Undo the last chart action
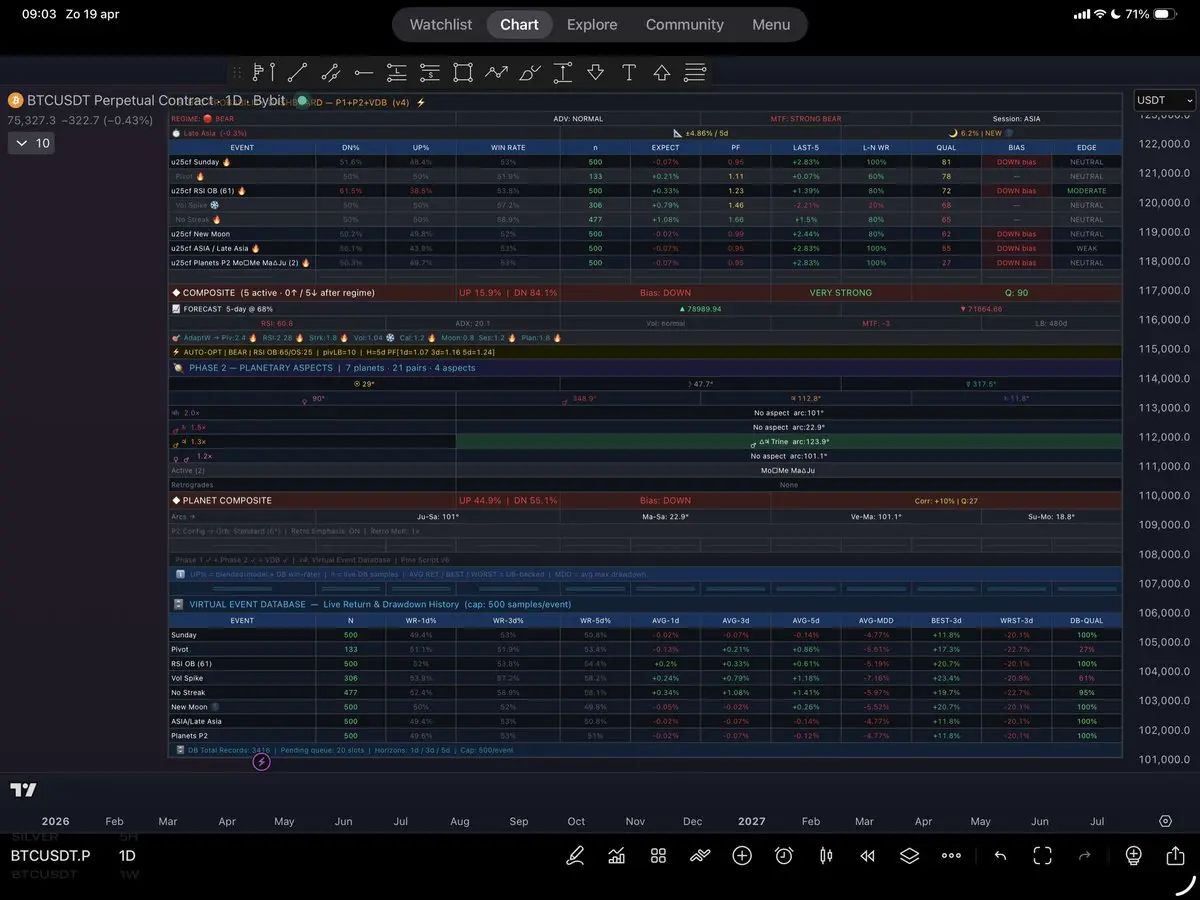1200x900 pixels. coord(1000,856)
